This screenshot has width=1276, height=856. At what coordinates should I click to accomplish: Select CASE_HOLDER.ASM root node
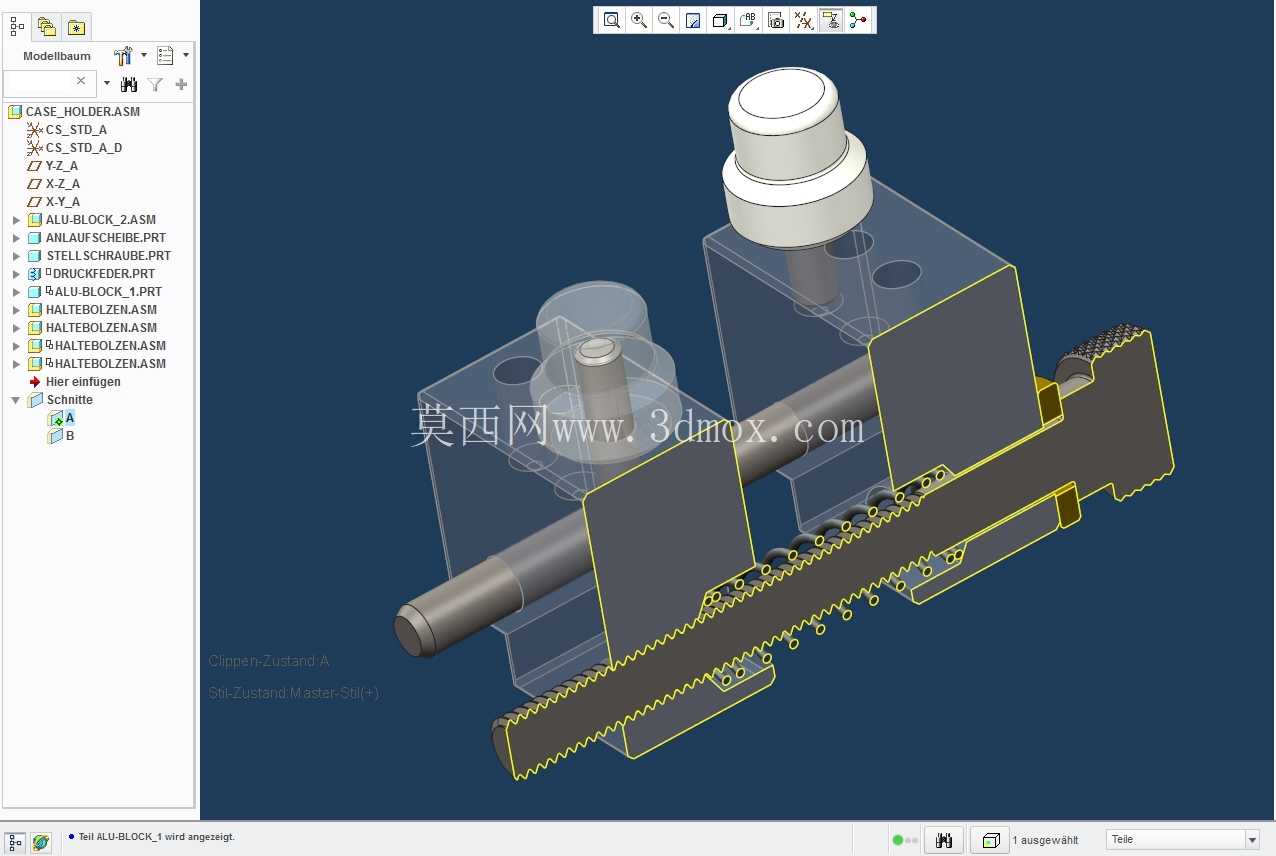pyautogui.click(x=82, y=112)
